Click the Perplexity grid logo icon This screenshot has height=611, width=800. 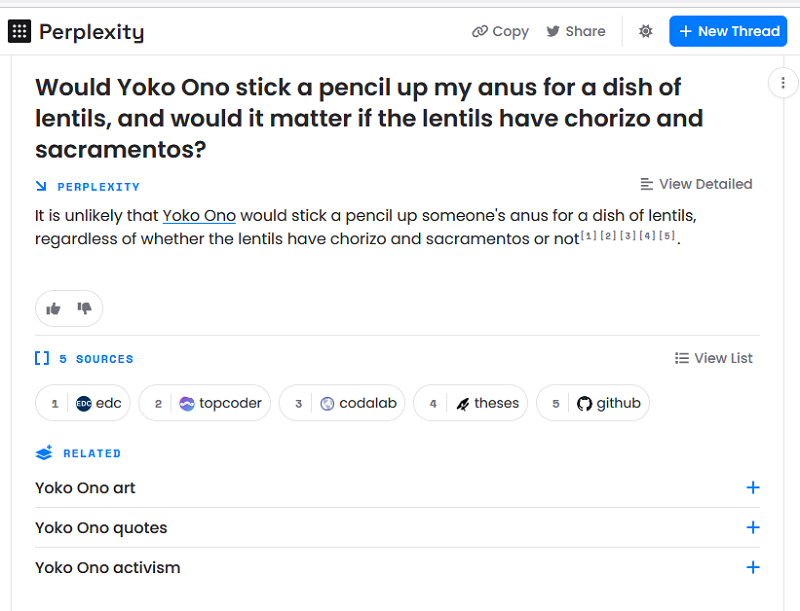[19, 32]
